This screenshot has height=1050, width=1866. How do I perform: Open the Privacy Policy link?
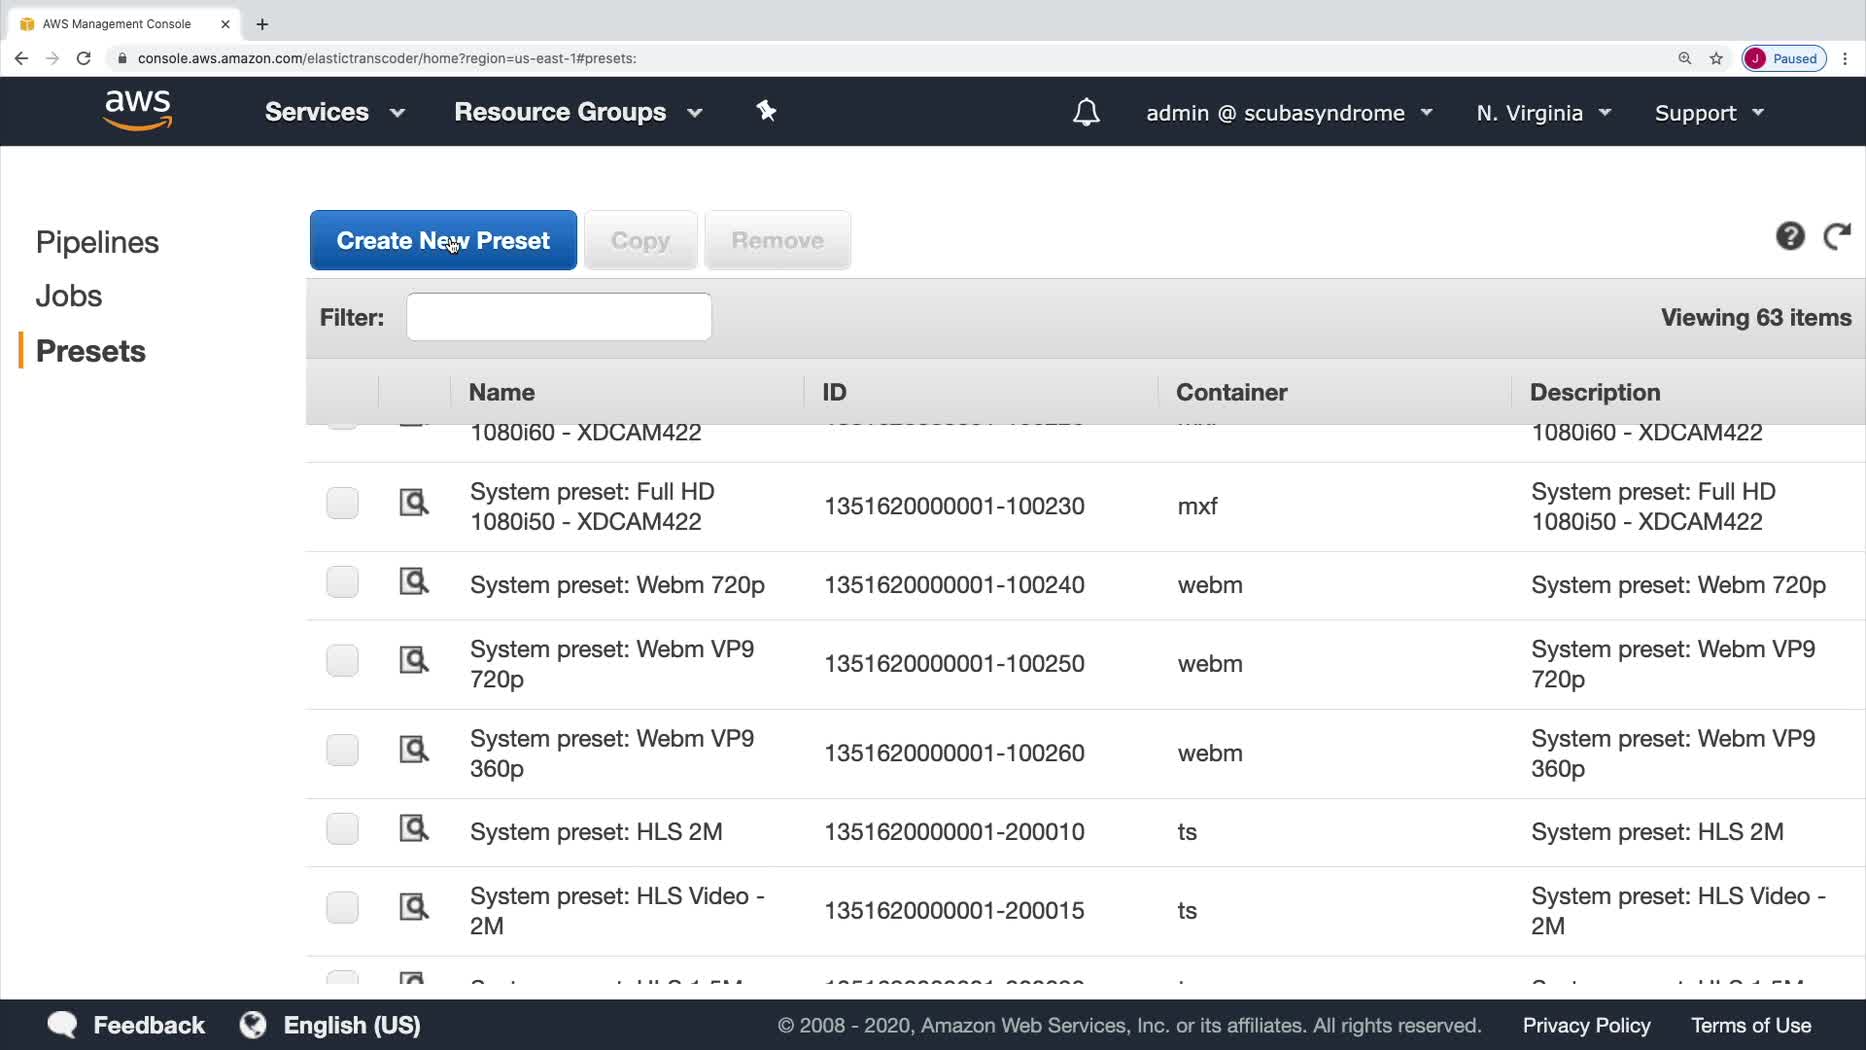pyautogui.click(x=1586, y=1025)
